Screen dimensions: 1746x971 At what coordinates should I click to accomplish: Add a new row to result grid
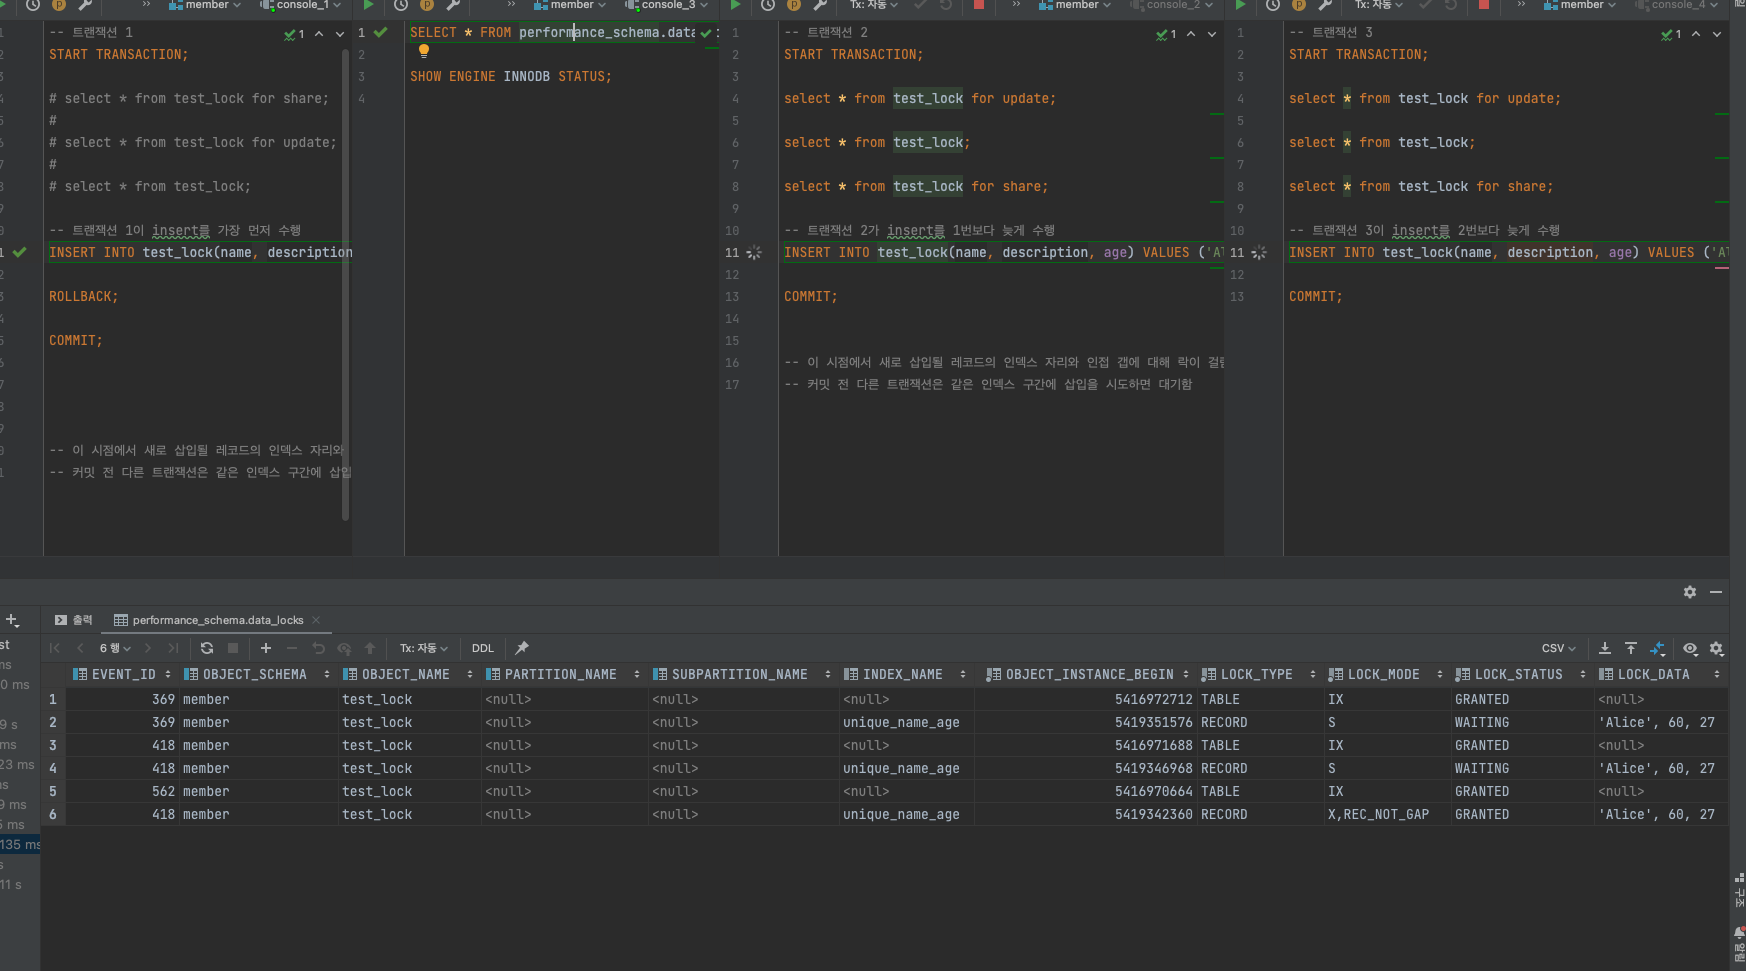(266, 648)
